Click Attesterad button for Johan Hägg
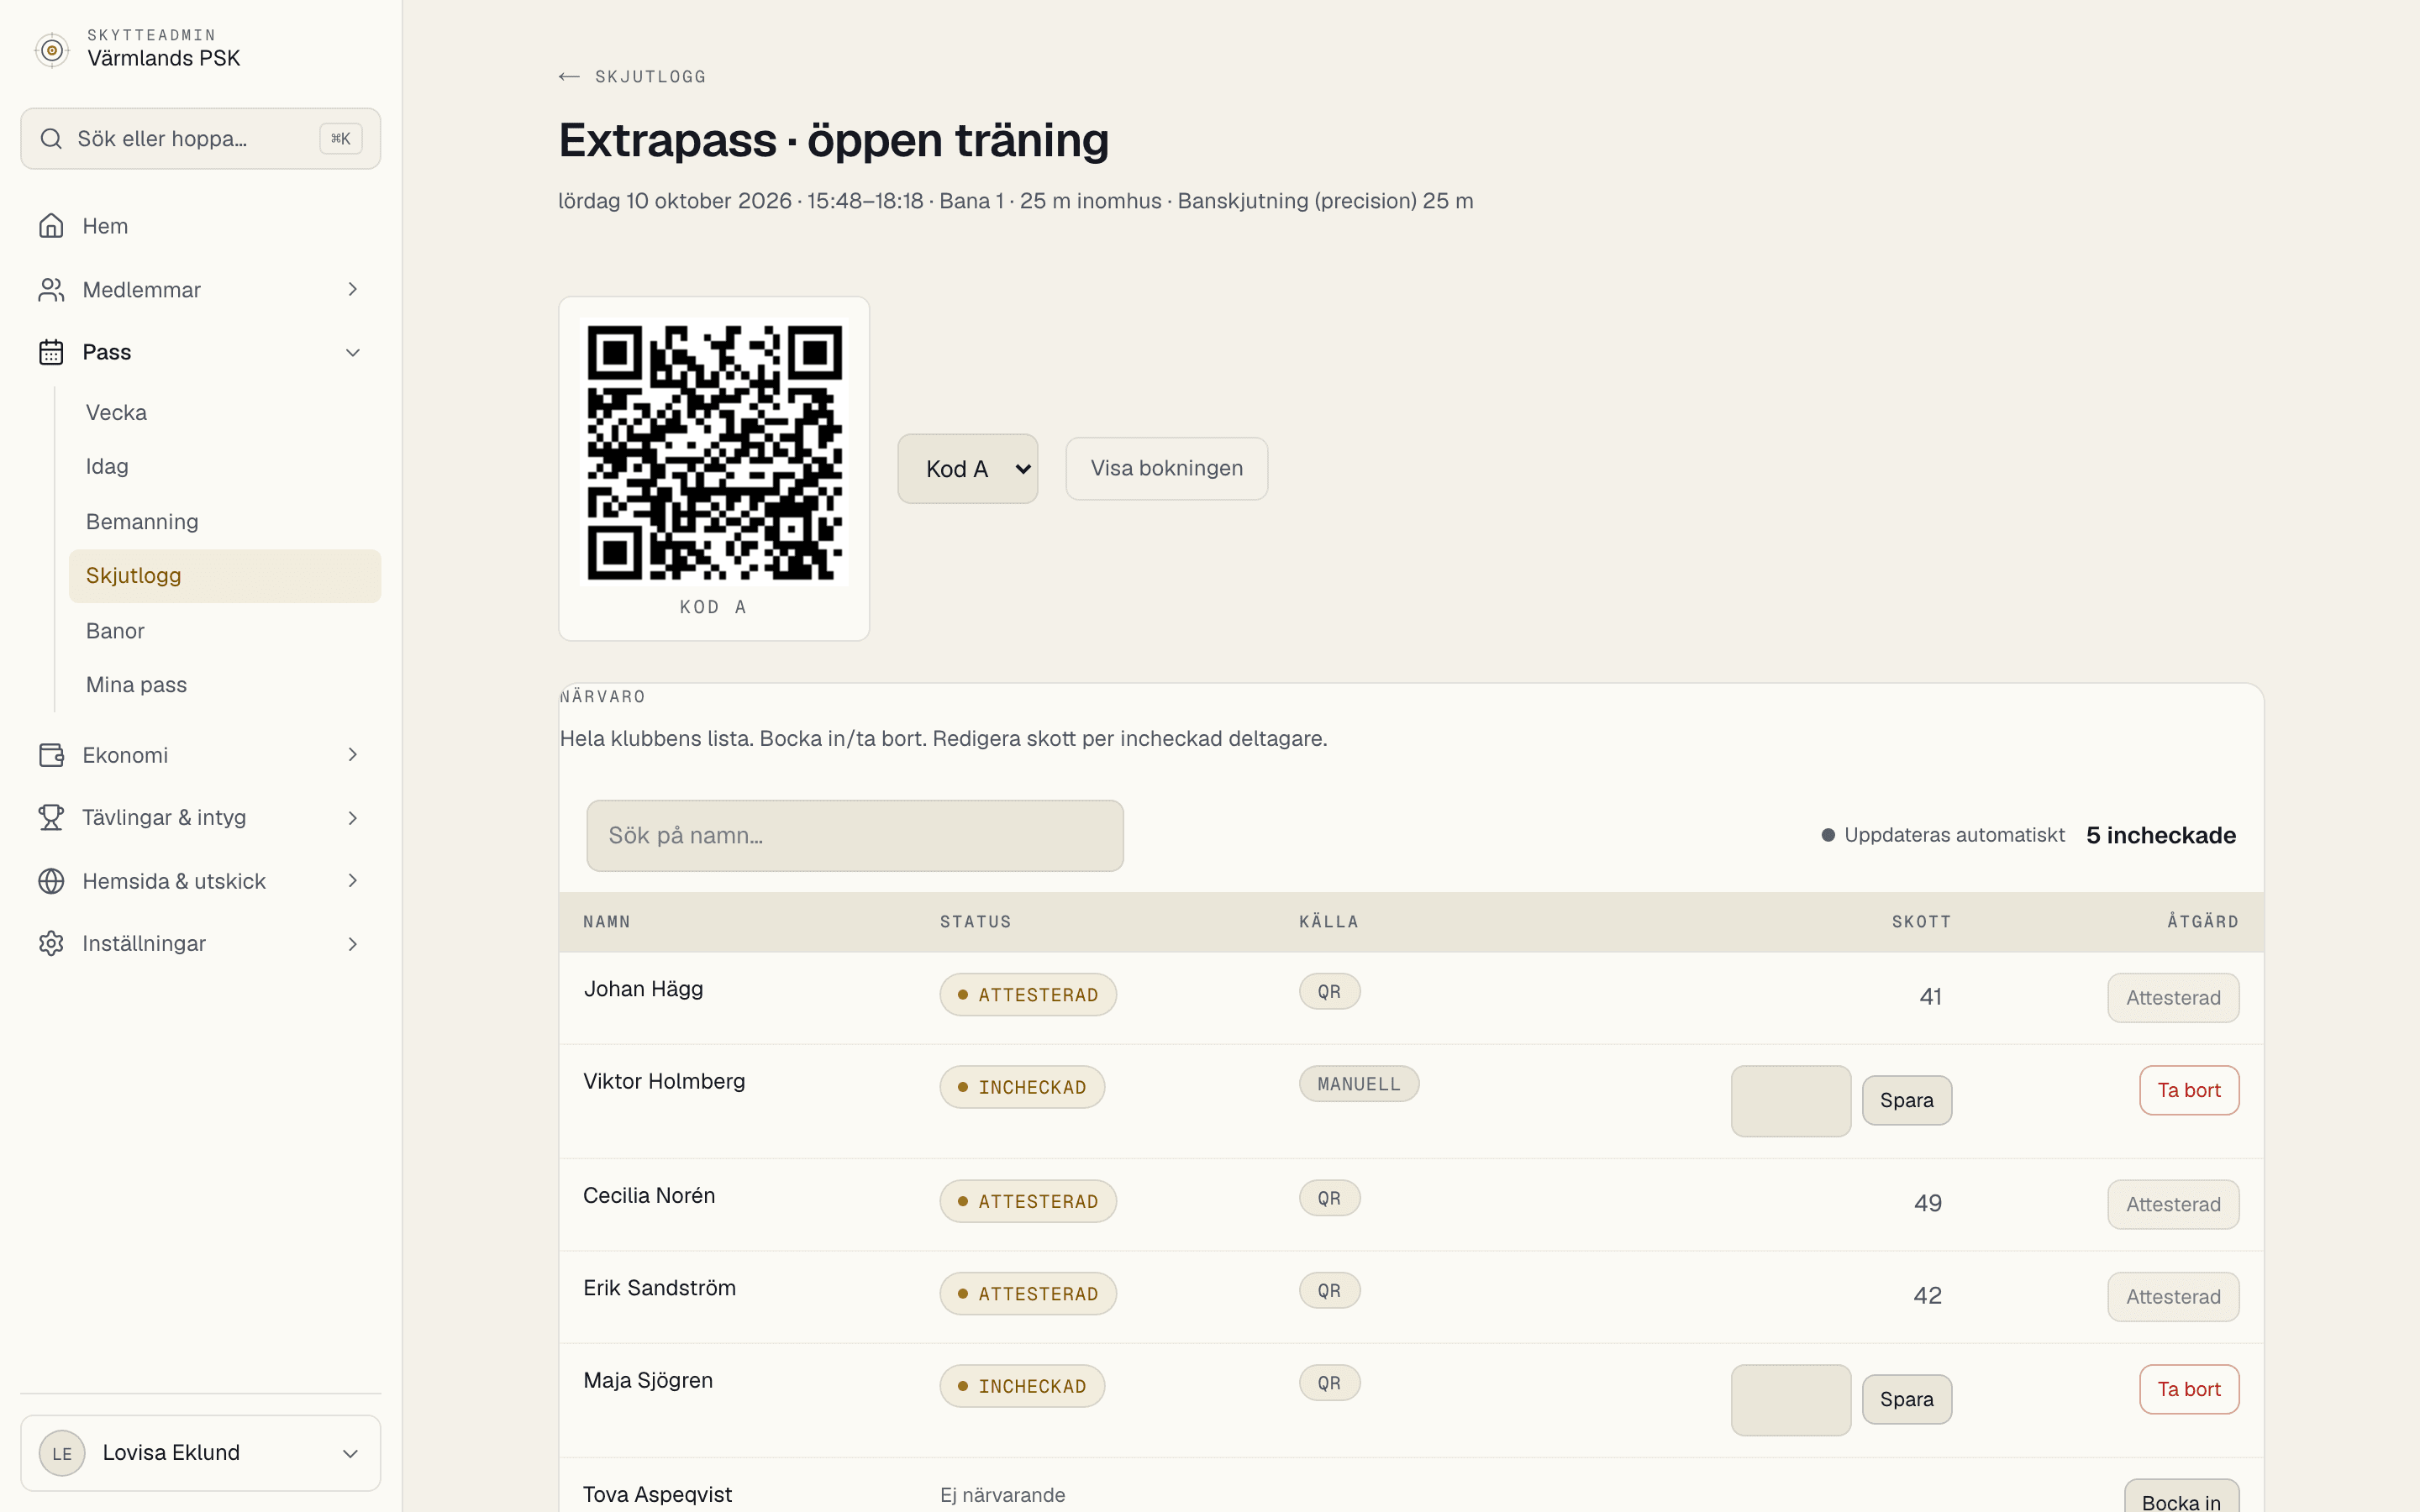 point(2173,998)
